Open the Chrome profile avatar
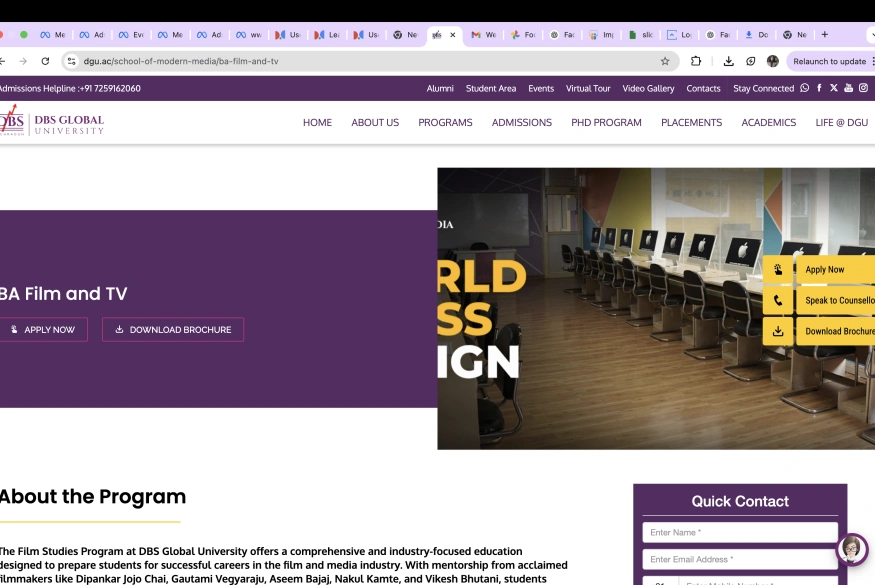Screen dimensions: 875x585 coord(772,61)
